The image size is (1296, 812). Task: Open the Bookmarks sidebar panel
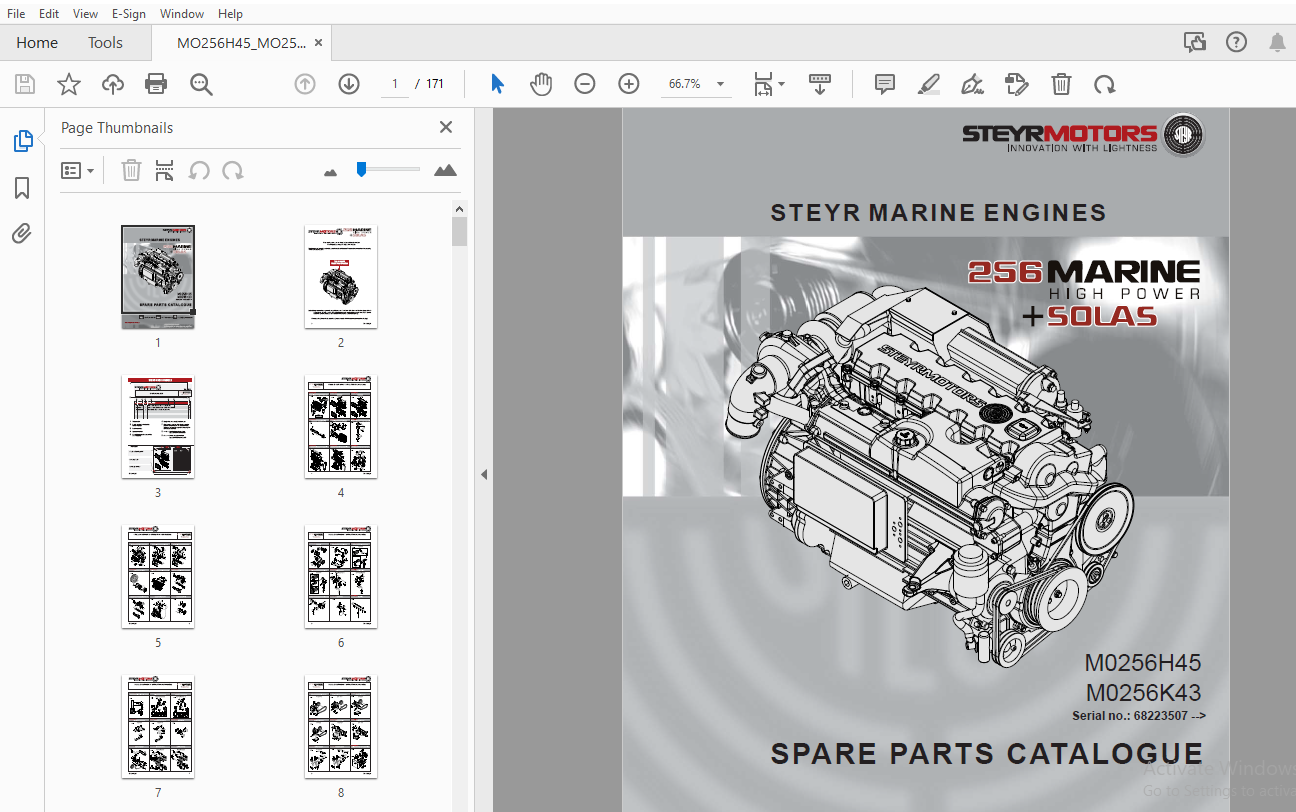click(x=22, y=188)
